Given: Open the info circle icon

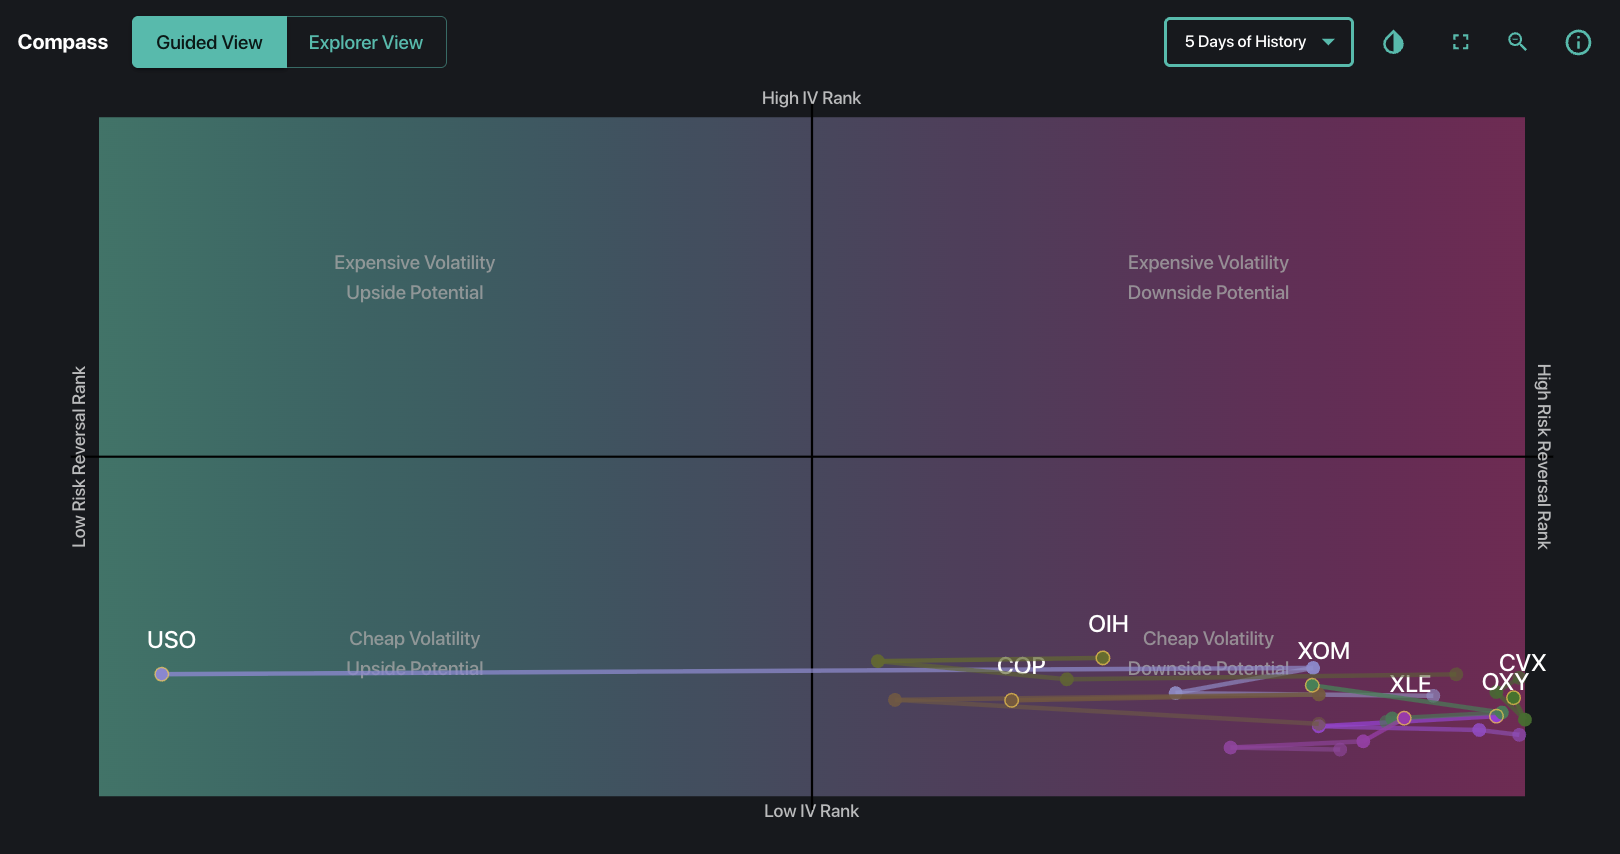Looking at the screenshot, I should point(1577,42).
